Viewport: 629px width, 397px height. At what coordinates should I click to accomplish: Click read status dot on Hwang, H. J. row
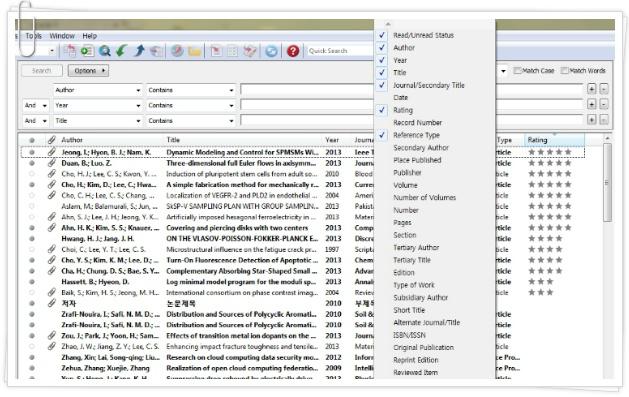click(x=32, y=239)
